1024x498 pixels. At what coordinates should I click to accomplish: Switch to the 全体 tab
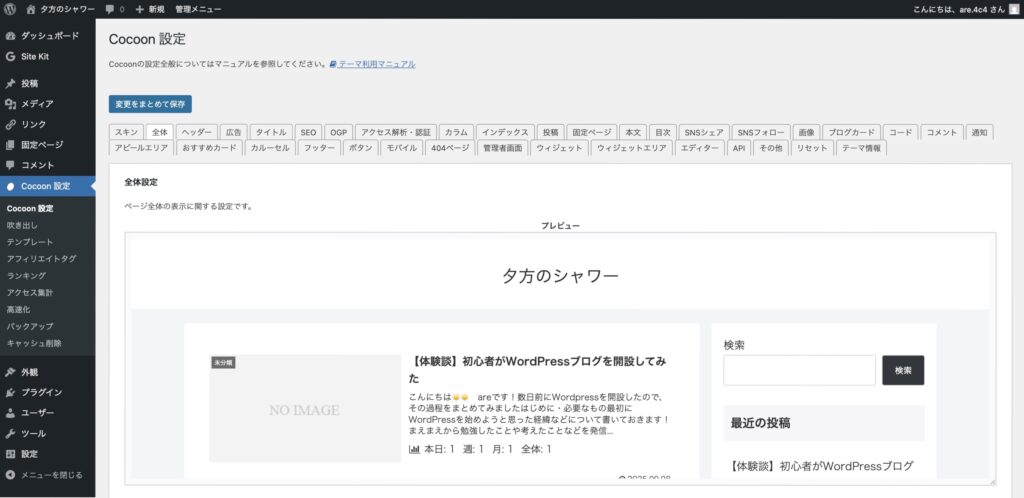160,132
